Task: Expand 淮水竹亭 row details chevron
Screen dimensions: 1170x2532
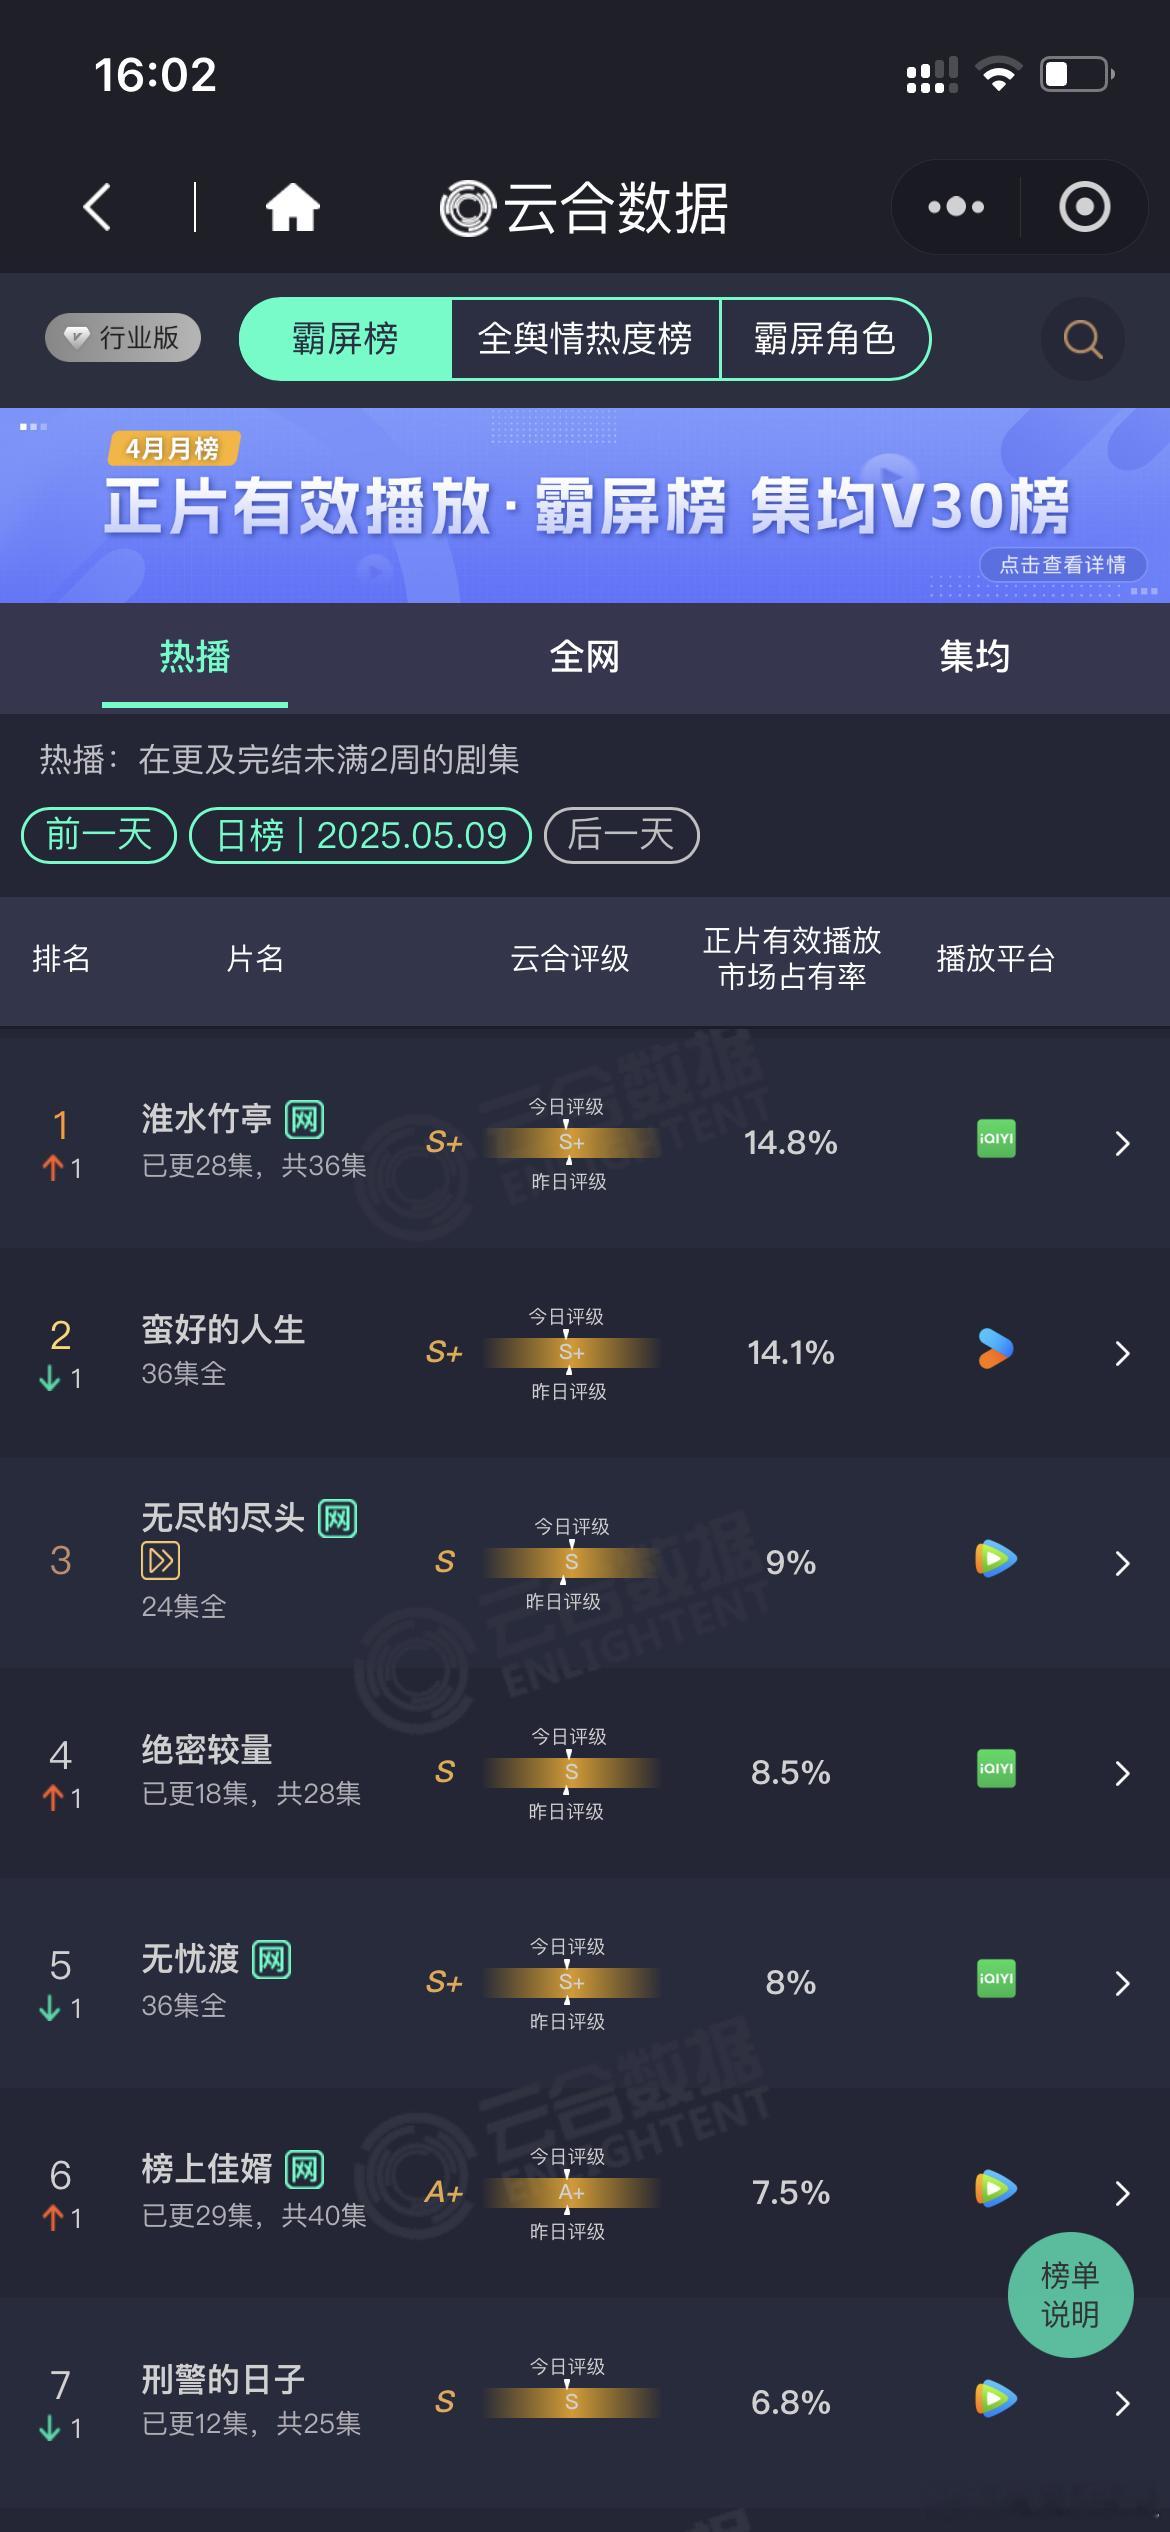Action: click(x=1122, y=1143)
